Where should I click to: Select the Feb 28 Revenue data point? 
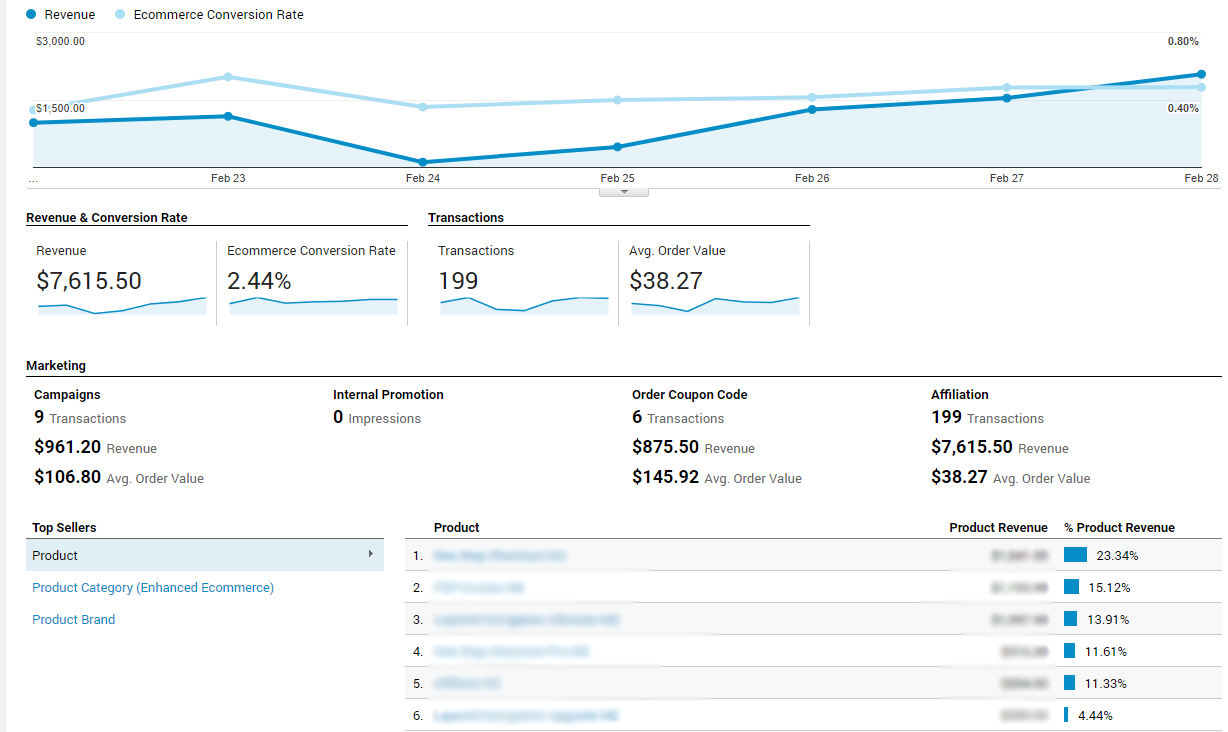coord(1201,74)
